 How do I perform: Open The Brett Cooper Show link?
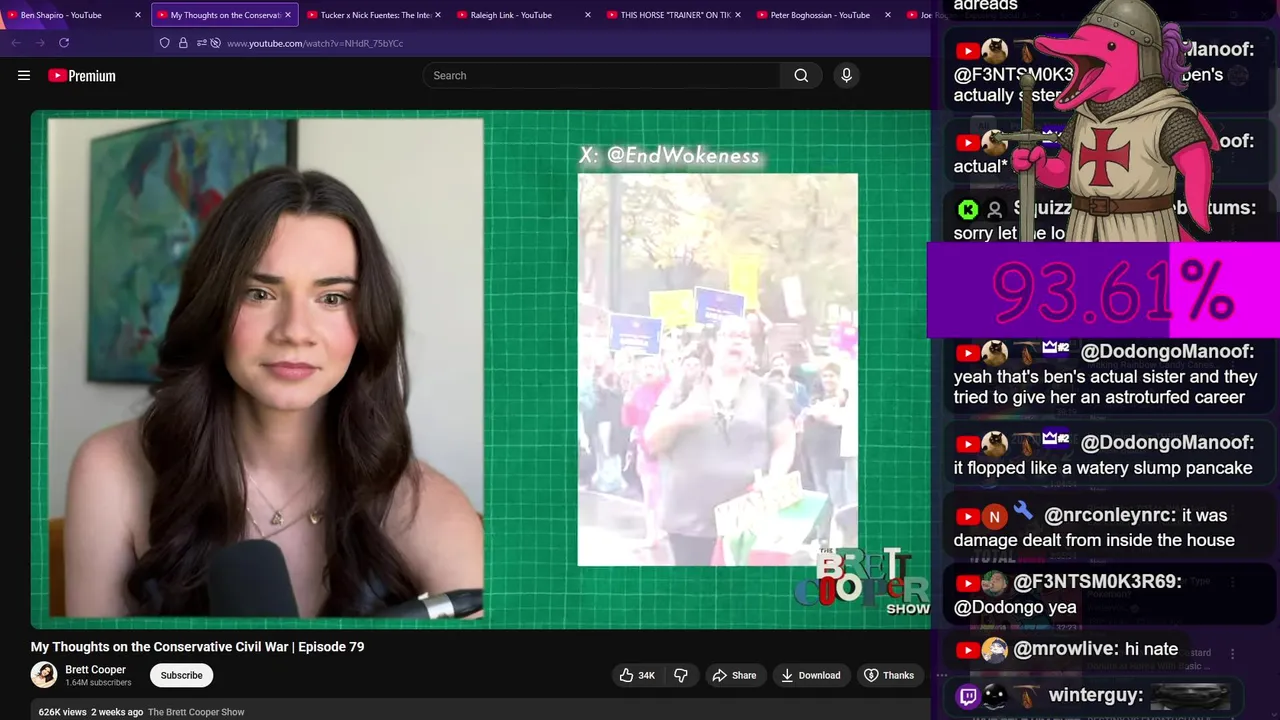tap(196, 712)
